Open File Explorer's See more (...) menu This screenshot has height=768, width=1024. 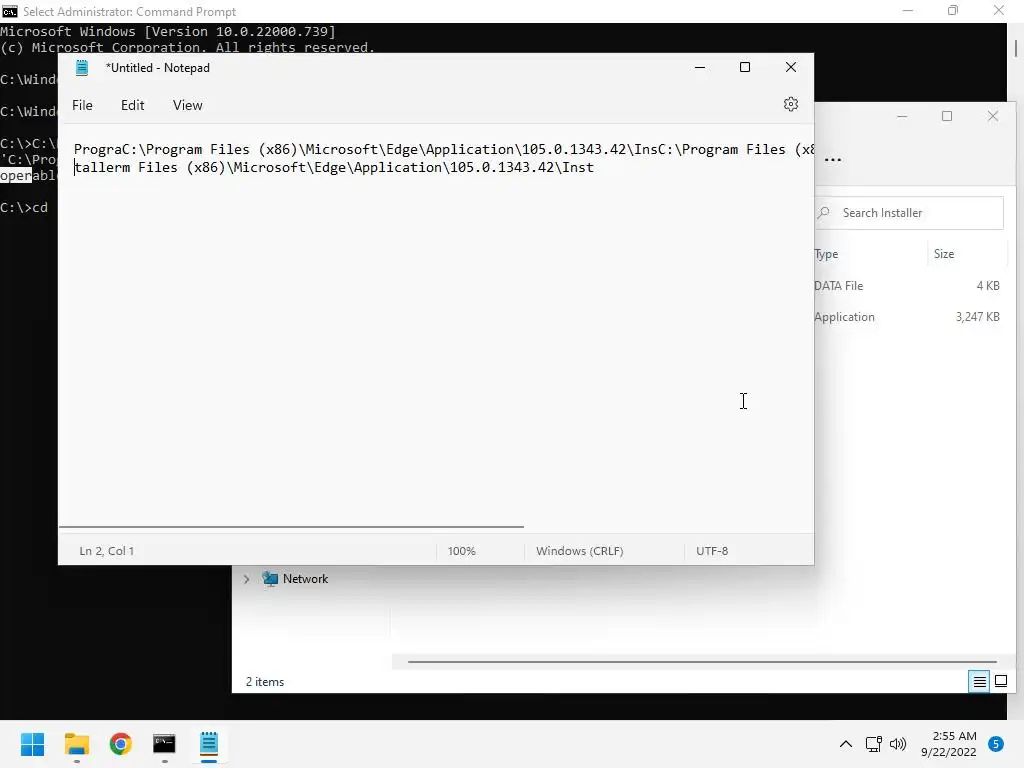tap(833, 159)
